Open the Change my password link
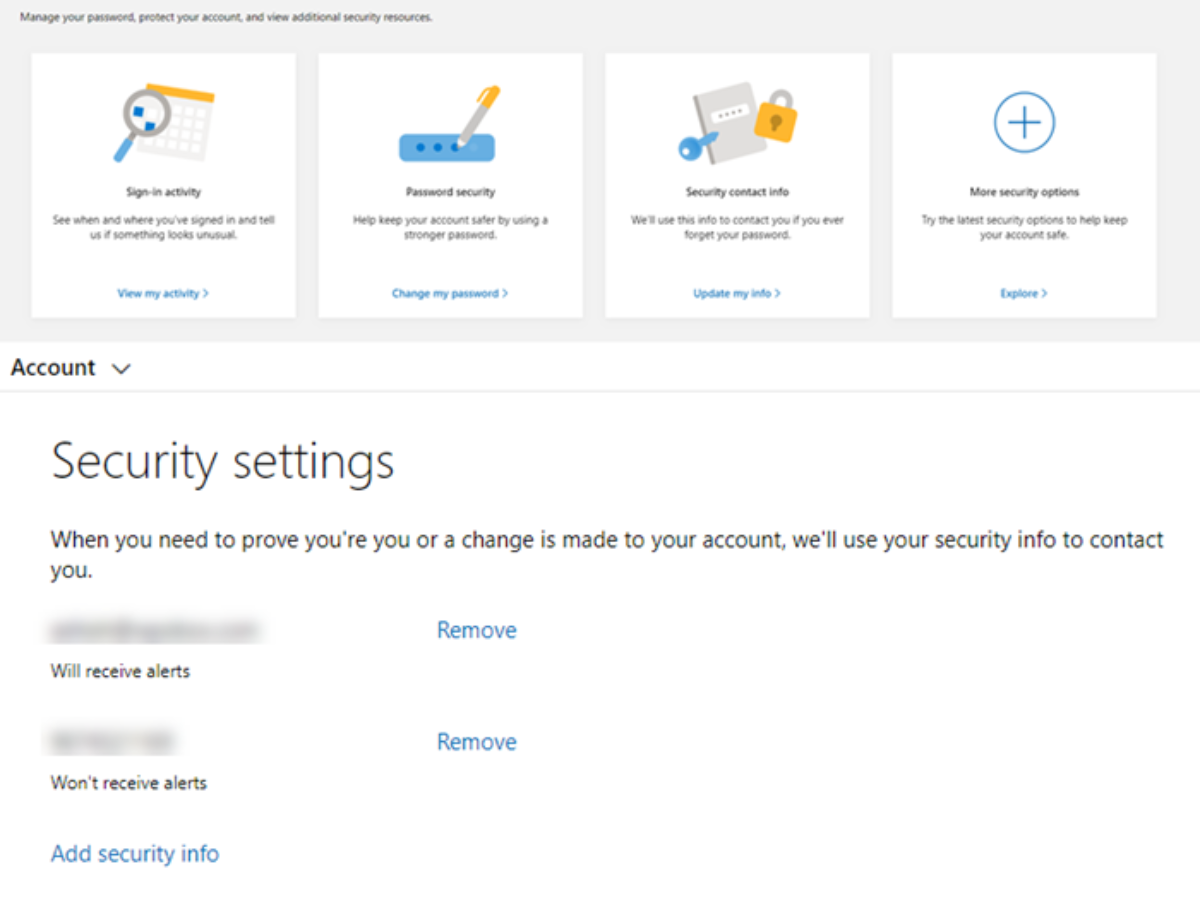This screenshot has width=1200, height=900. pyautogui.click(x=450, y=294)
